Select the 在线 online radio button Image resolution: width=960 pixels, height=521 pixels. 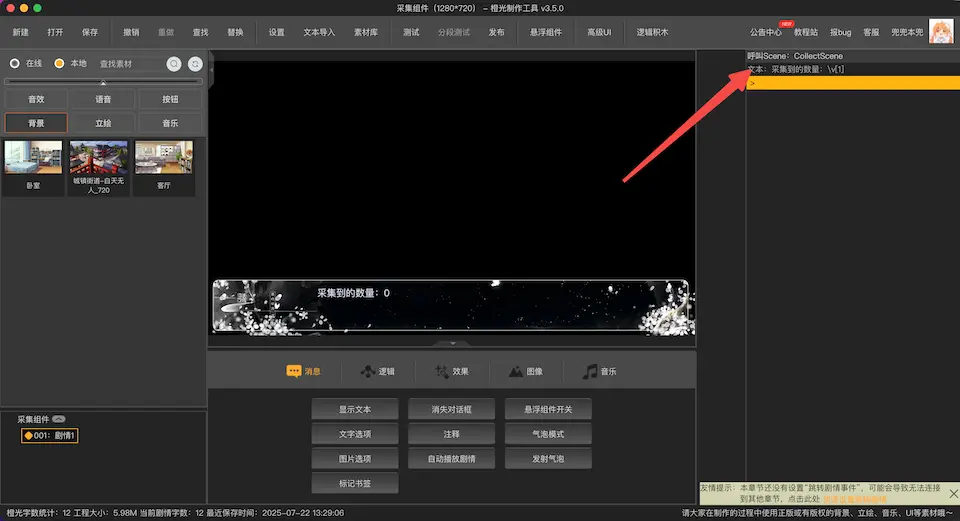(15, 64)
